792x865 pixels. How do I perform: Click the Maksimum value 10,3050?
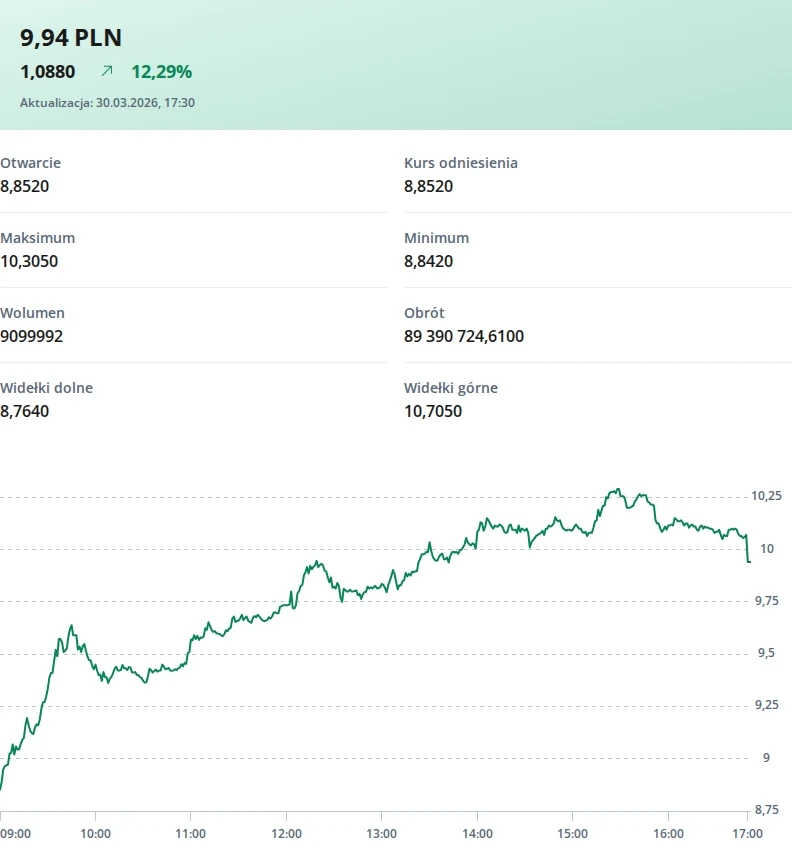coord(29,261)
